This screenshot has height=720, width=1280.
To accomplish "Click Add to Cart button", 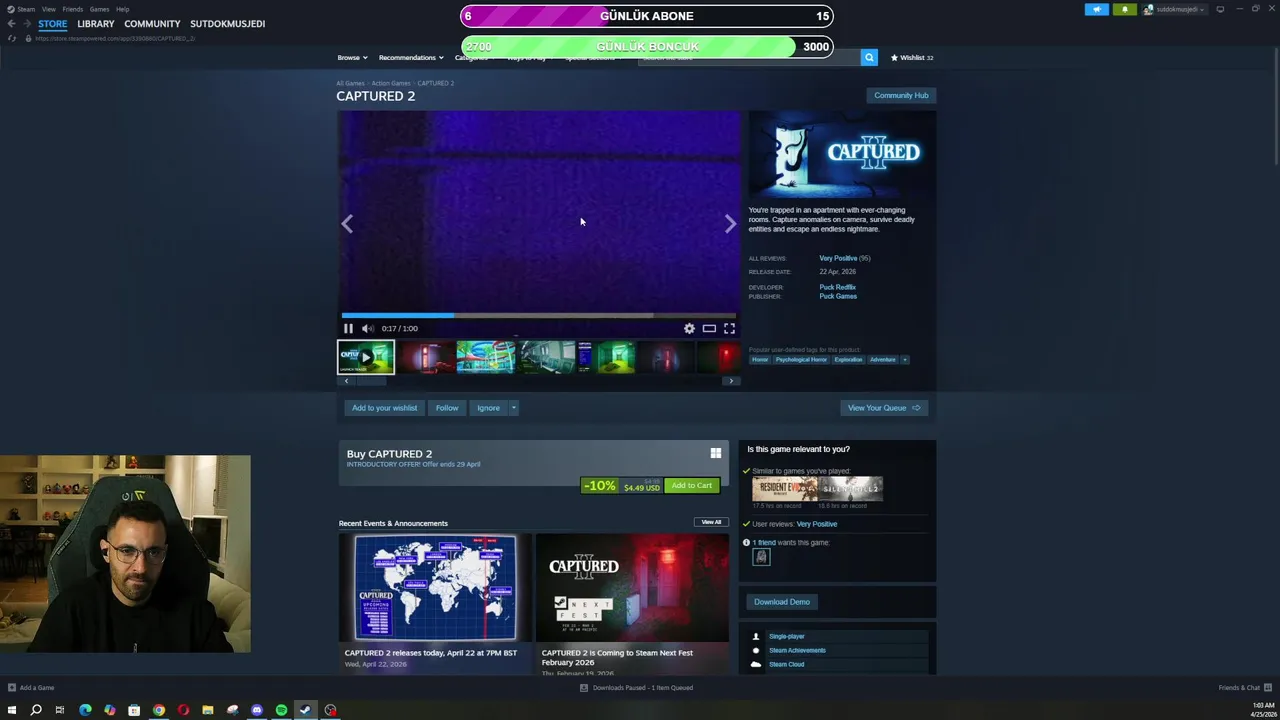I will coord(692,485).
